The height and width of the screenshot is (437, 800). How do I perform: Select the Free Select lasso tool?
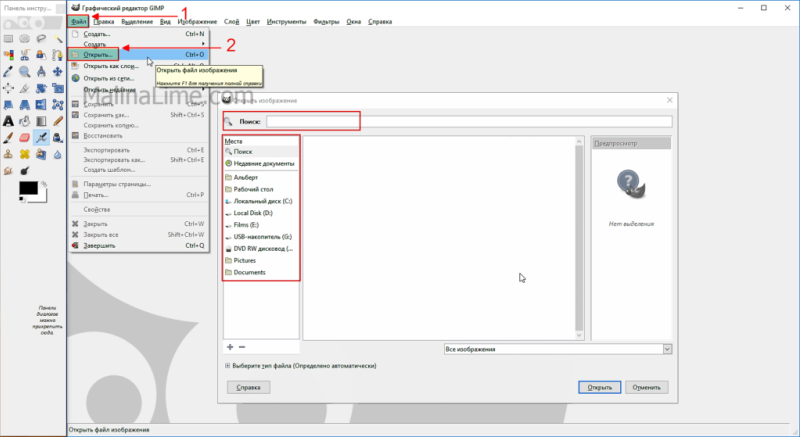[41, 39]
